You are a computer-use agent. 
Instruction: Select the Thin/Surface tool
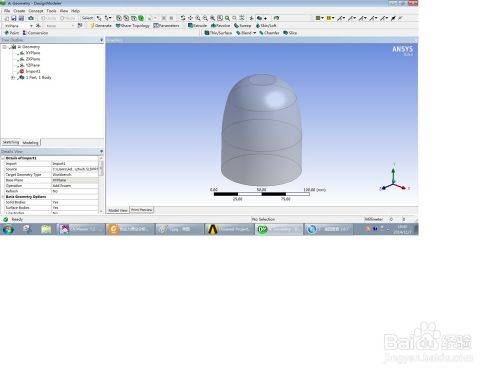point(218,33)
